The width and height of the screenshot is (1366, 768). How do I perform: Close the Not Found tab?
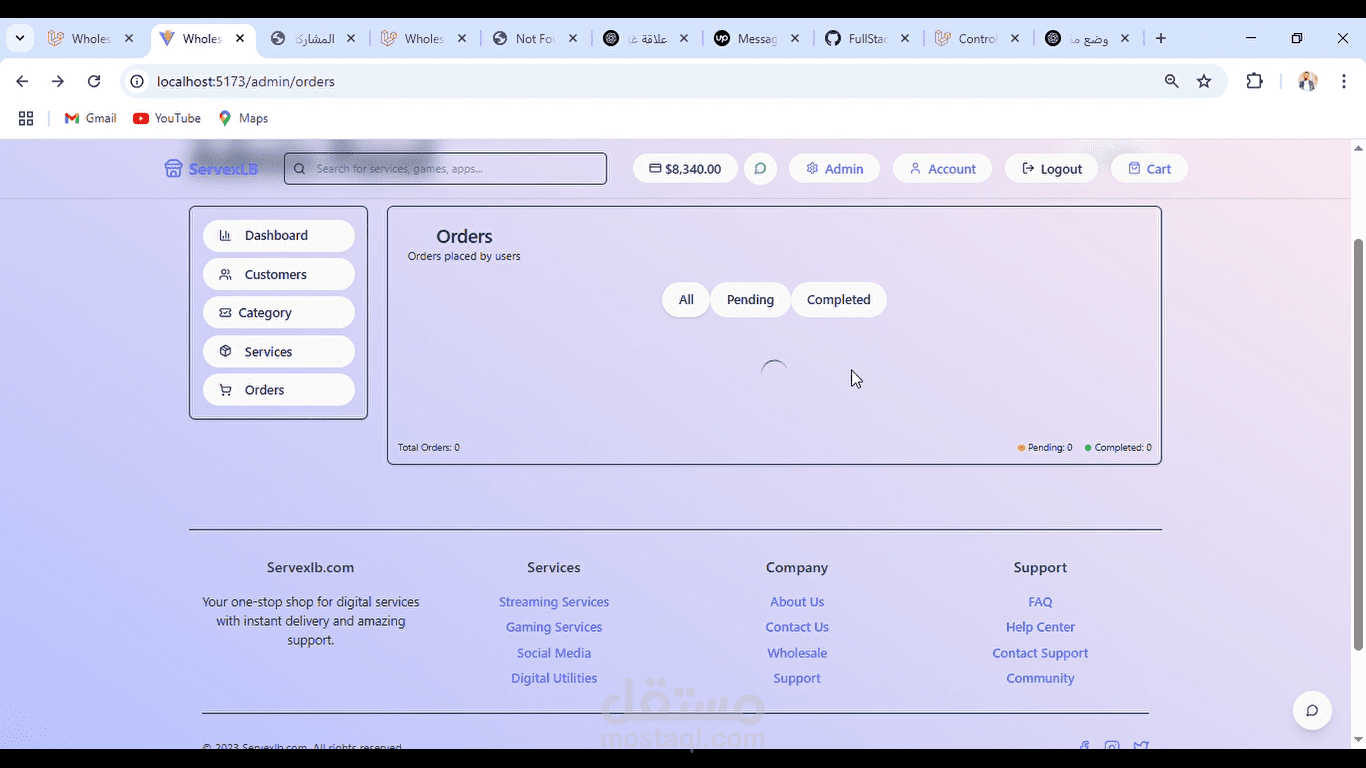point(573,38)
